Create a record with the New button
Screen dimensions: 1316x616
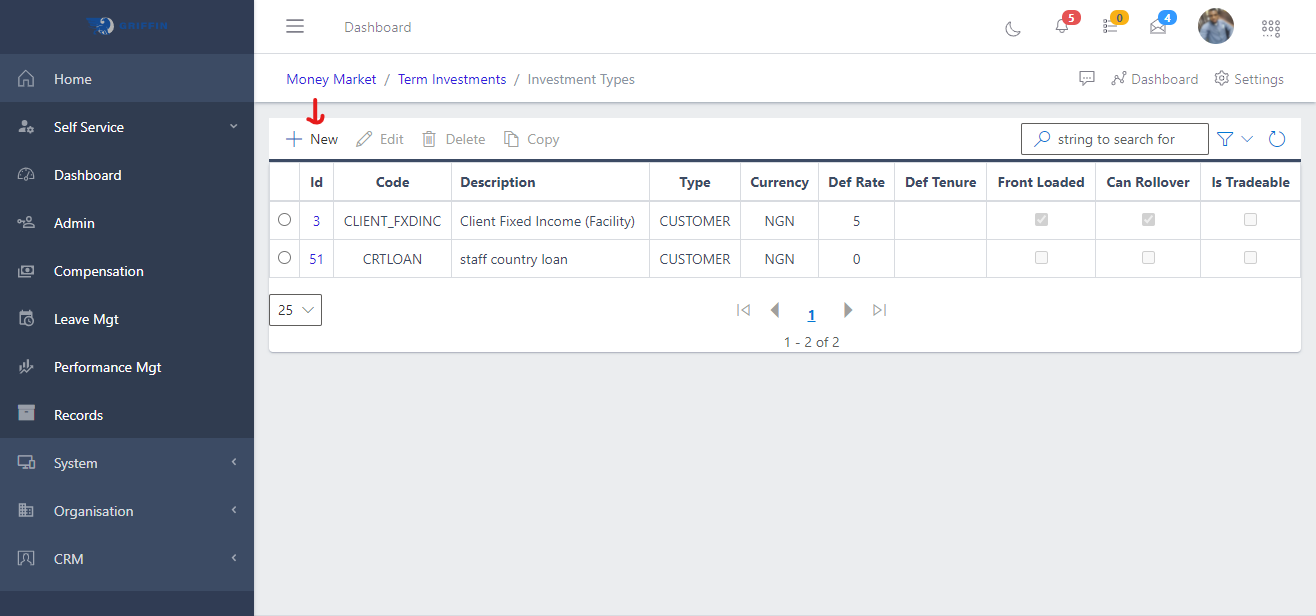[311, 138]
